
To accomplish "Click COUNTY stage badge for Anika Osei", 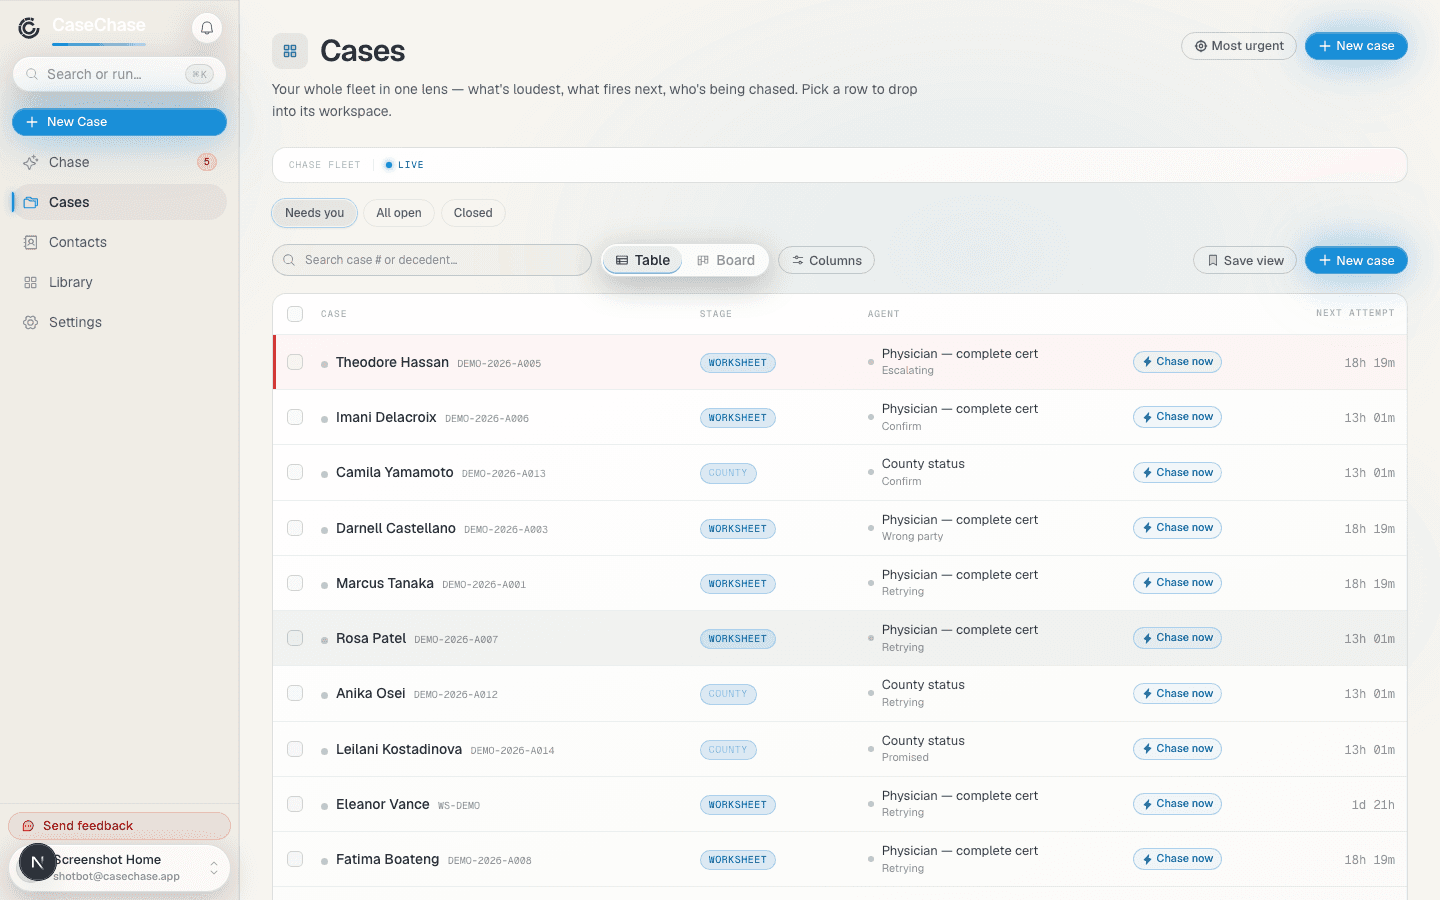I will [728, 694].
